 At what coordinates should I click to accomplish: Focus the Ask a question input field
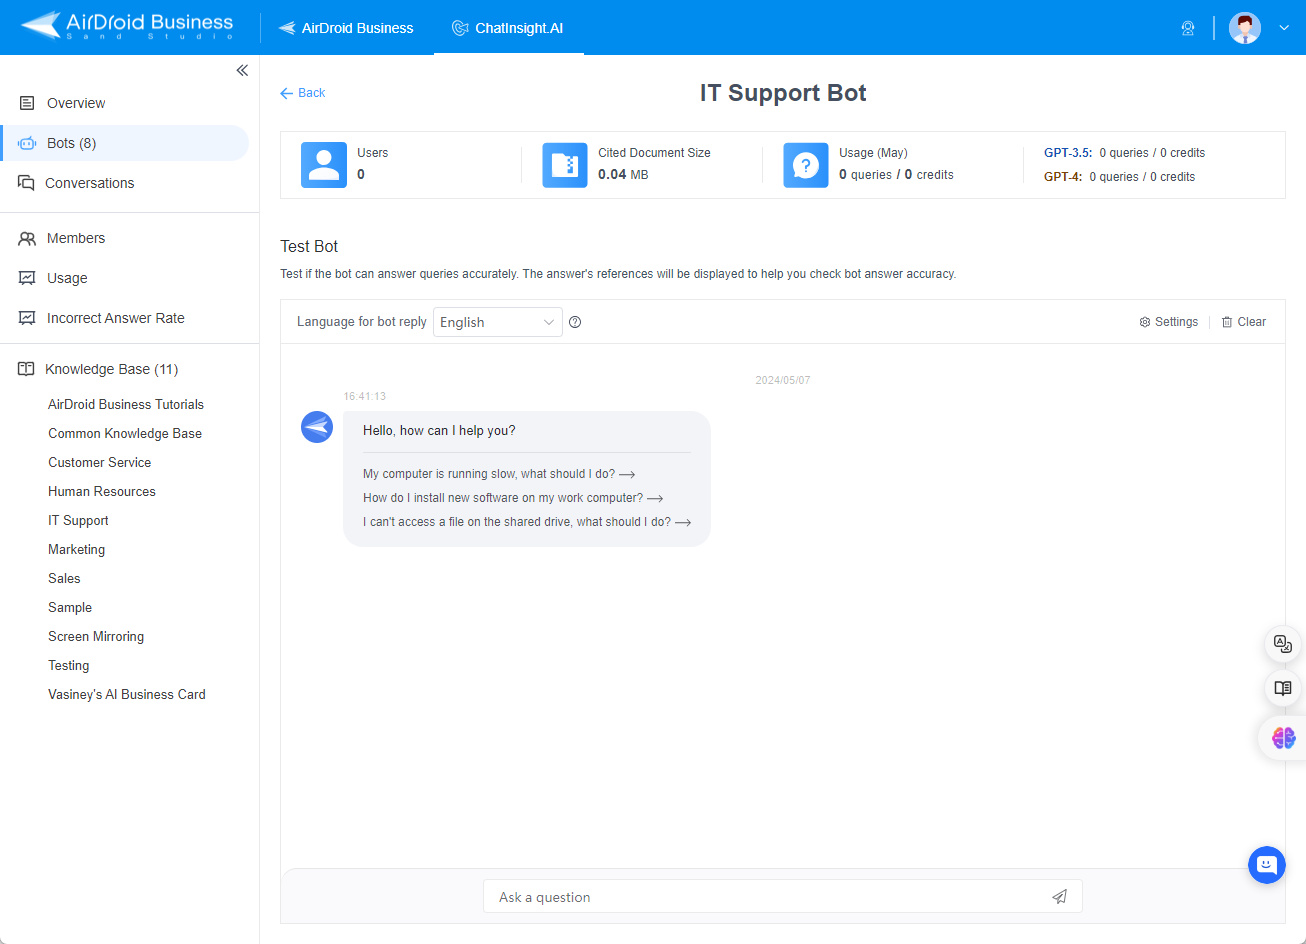[x=782, y=897]
